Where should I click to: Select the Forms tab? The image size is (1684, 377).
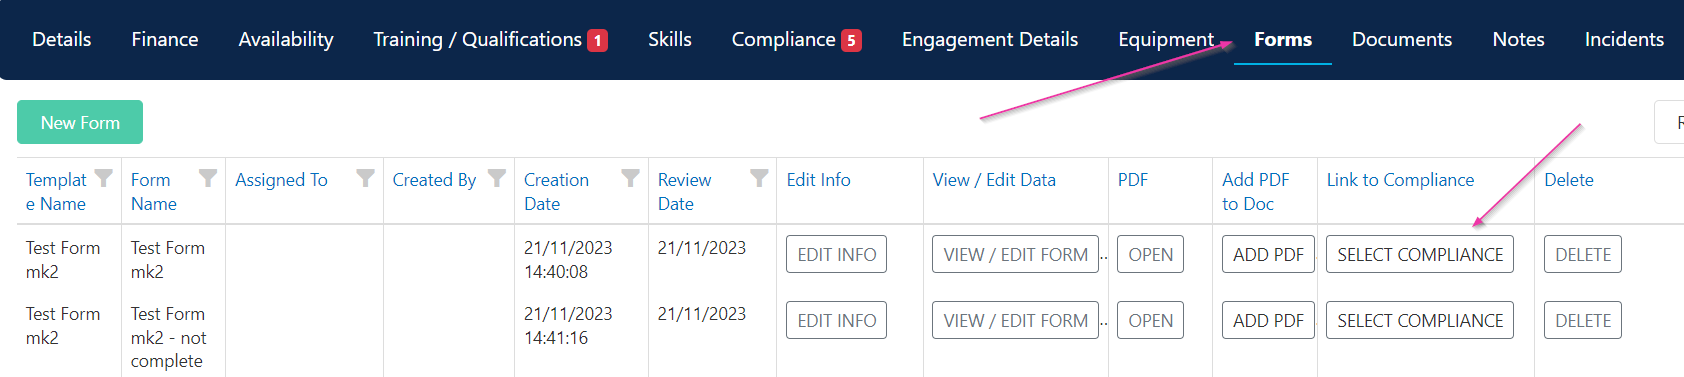(1283, 39)
